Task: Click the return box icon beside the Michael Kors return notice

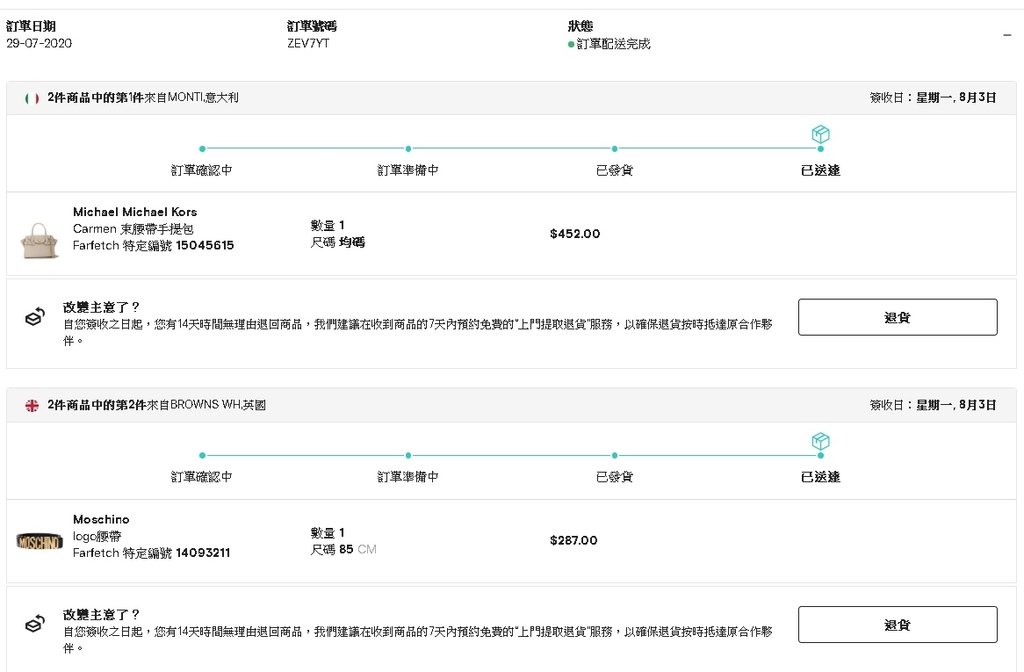Action: click(x=35, y=317)
